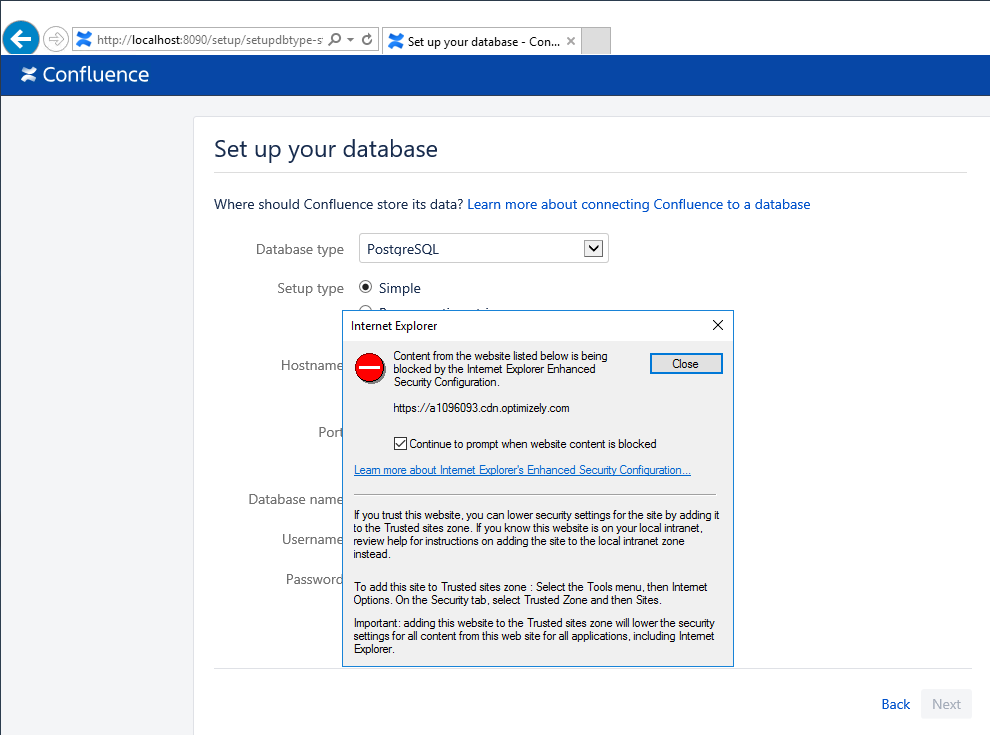
Task: Click the Back link at the bottom
Action: tap(895, 704)
